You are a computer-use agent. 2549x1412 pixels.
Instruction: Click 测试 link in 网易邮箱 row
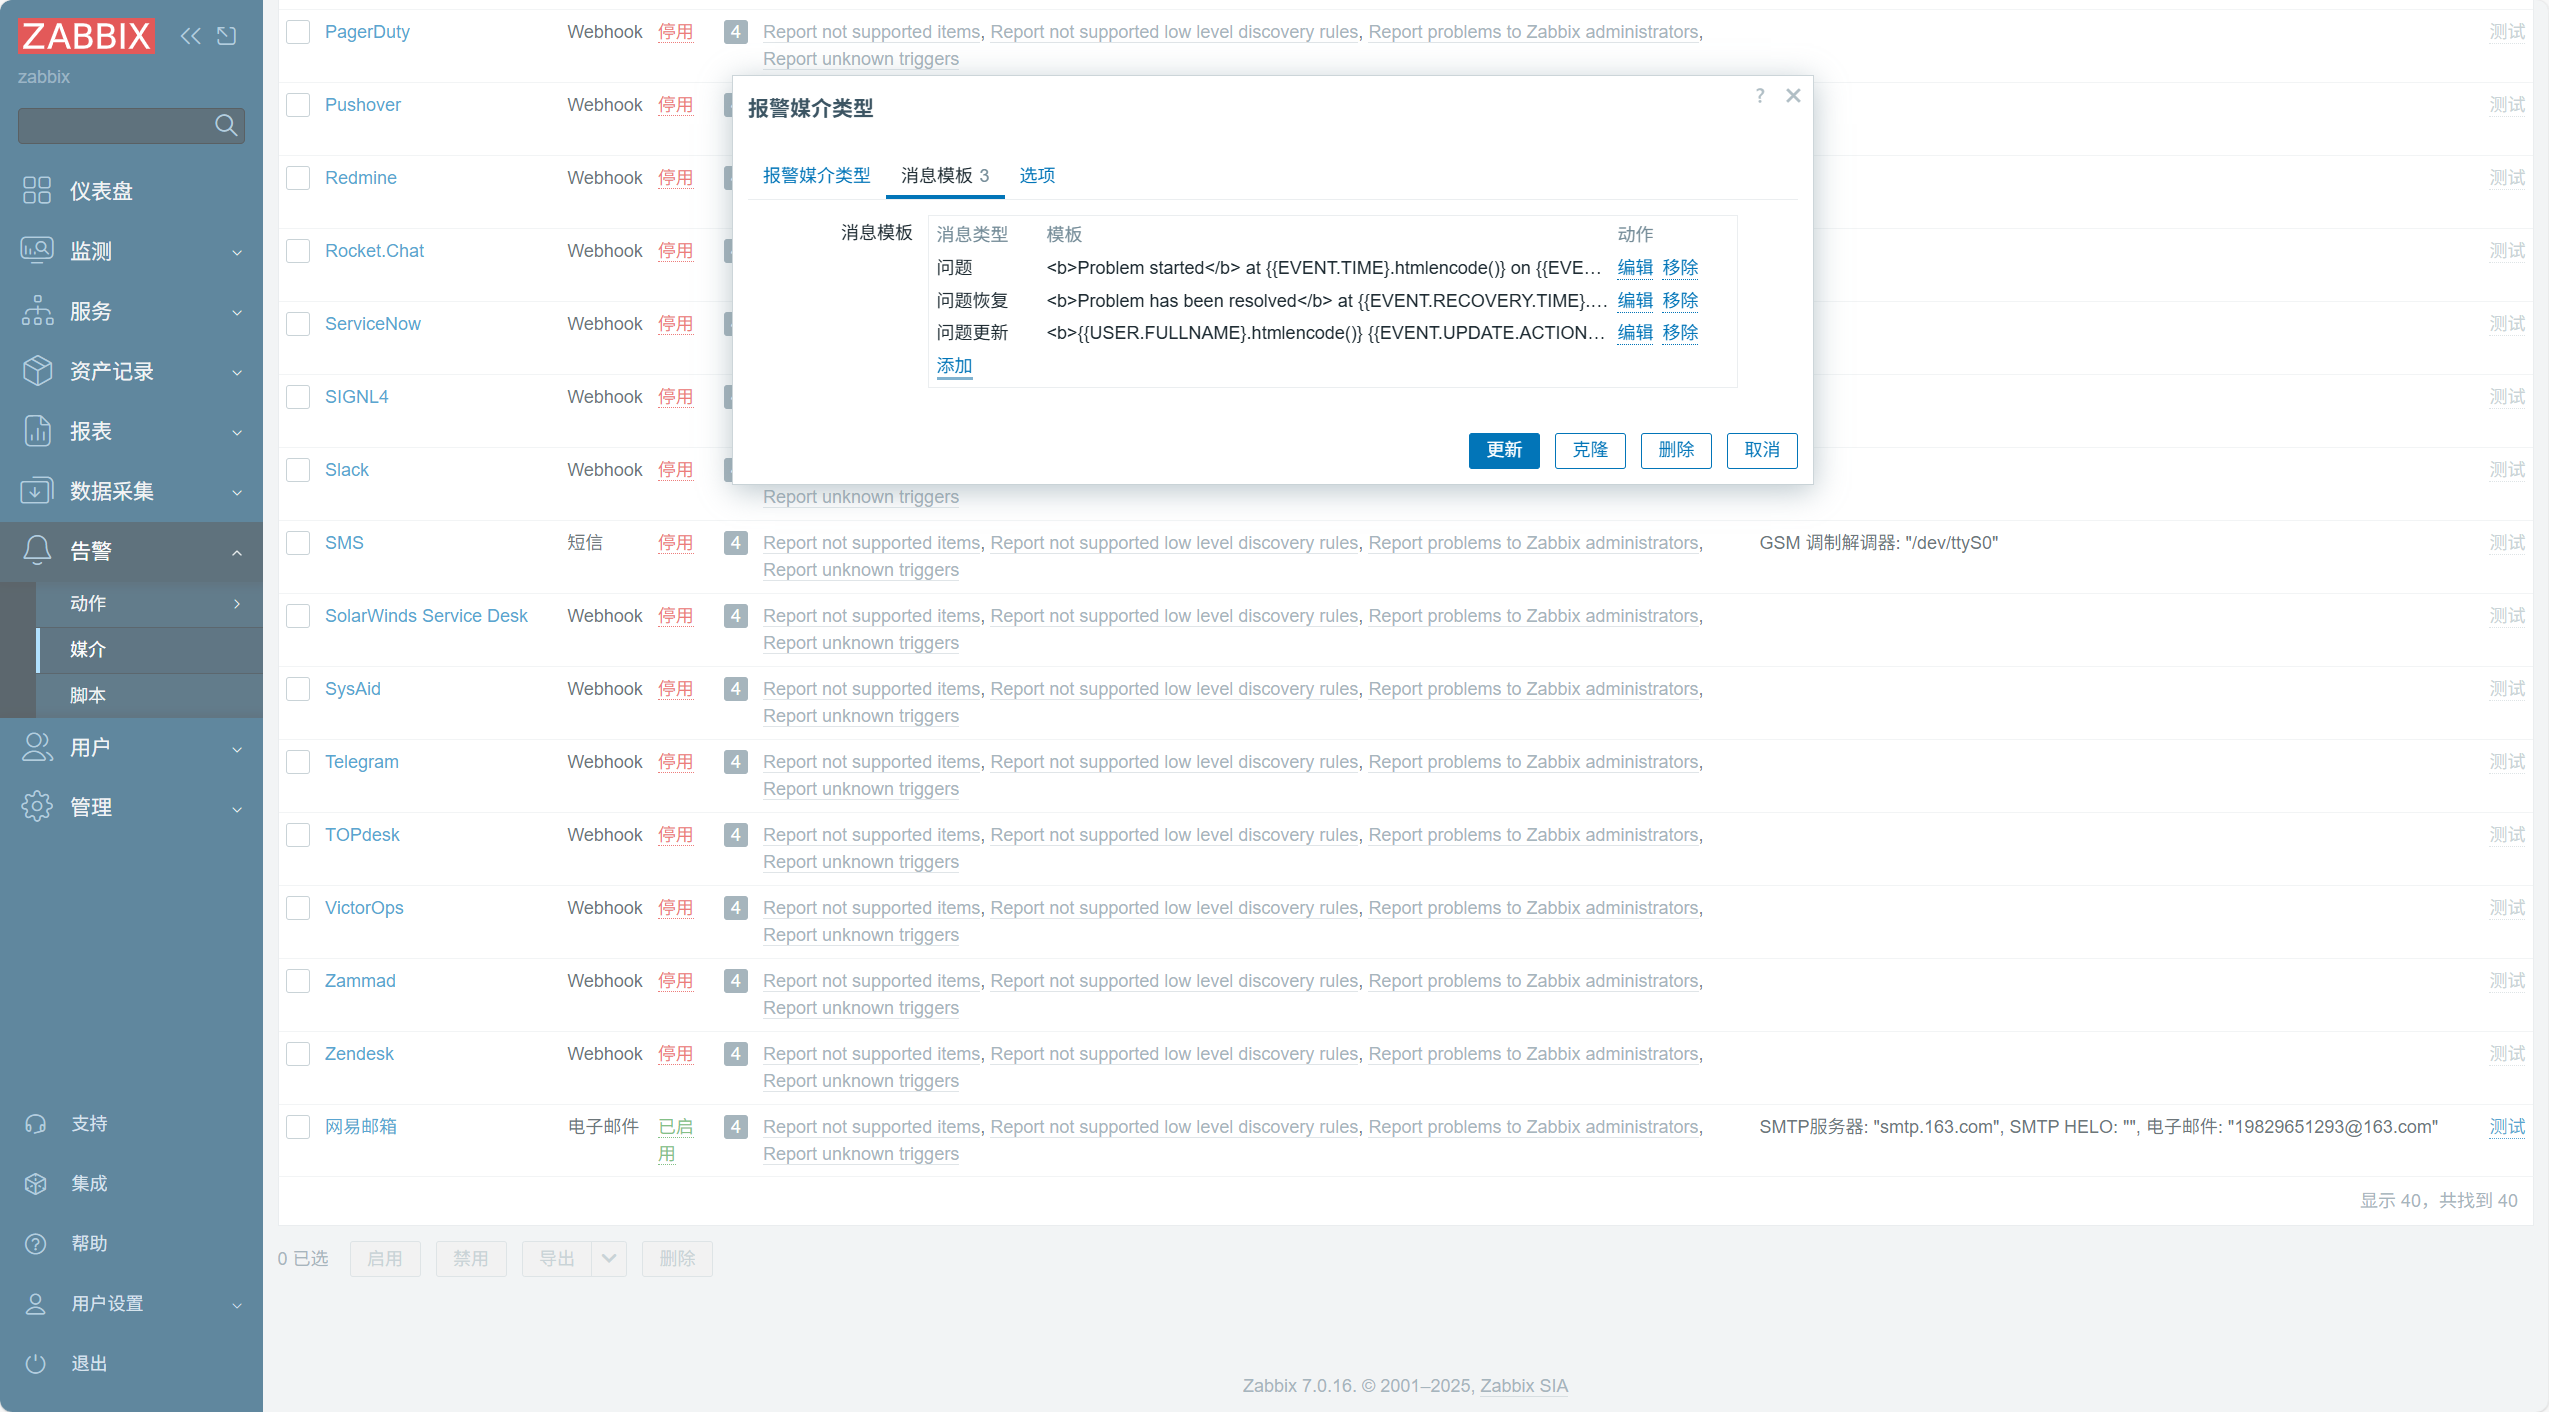click(x=2507, y=1127)
